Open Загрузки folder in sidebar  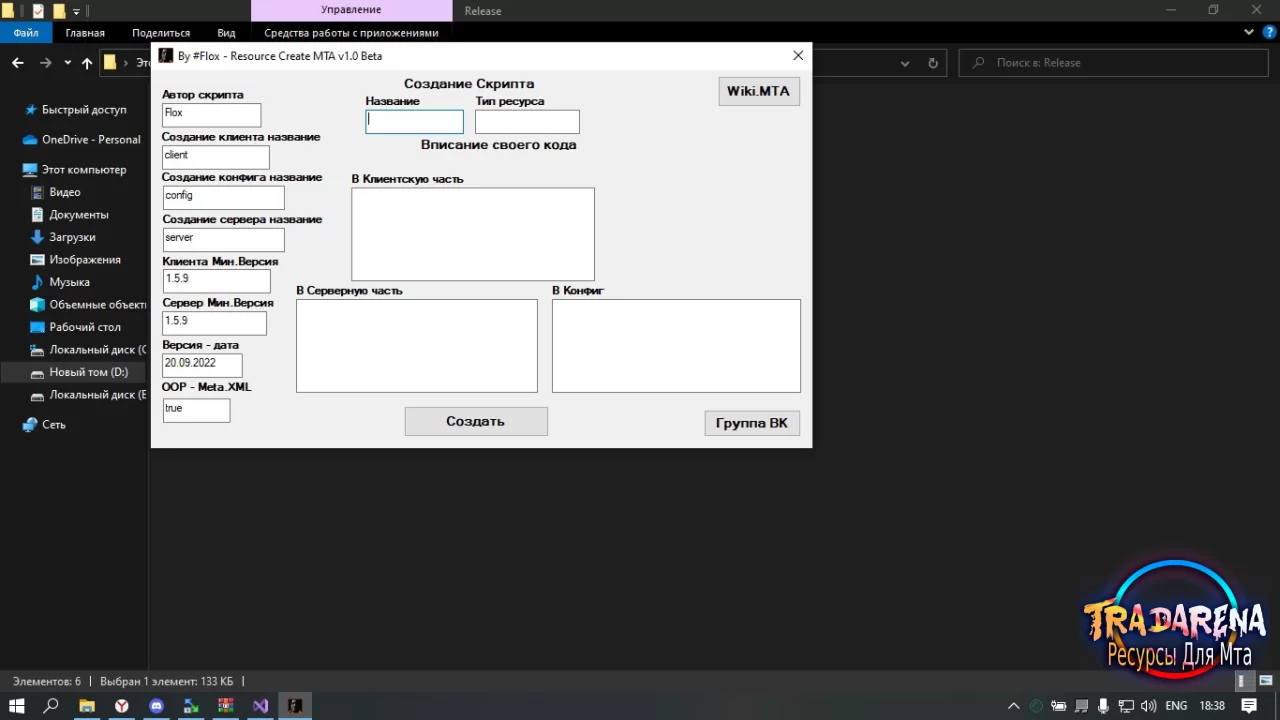click(72, 237)
